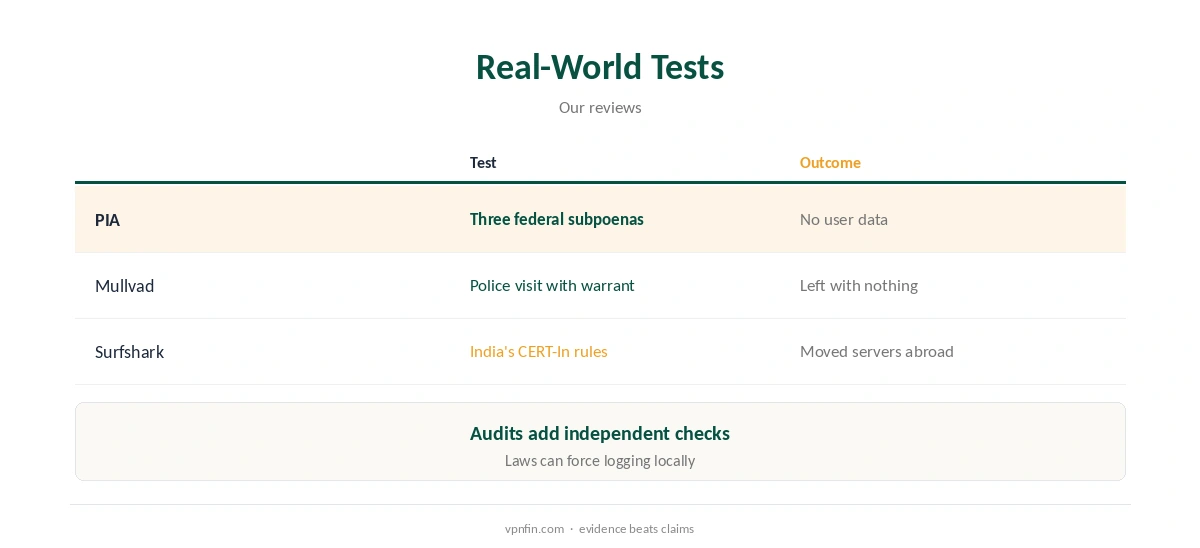
Task: Open the vpnfin.com footer link
Action: [534, 529]
